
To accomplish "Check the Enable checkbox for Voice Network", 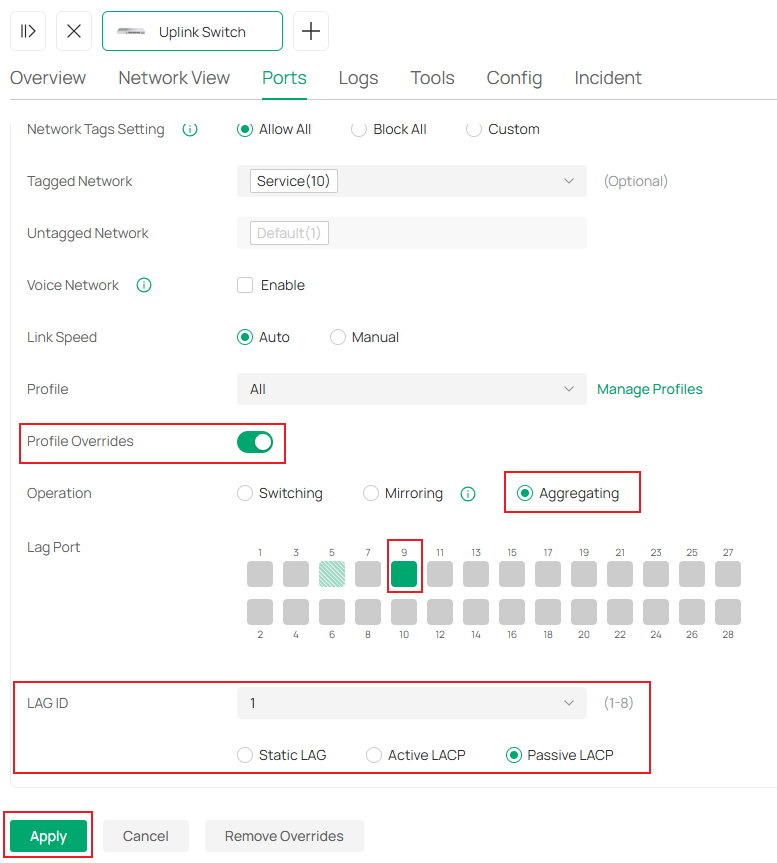I will 243,285.
